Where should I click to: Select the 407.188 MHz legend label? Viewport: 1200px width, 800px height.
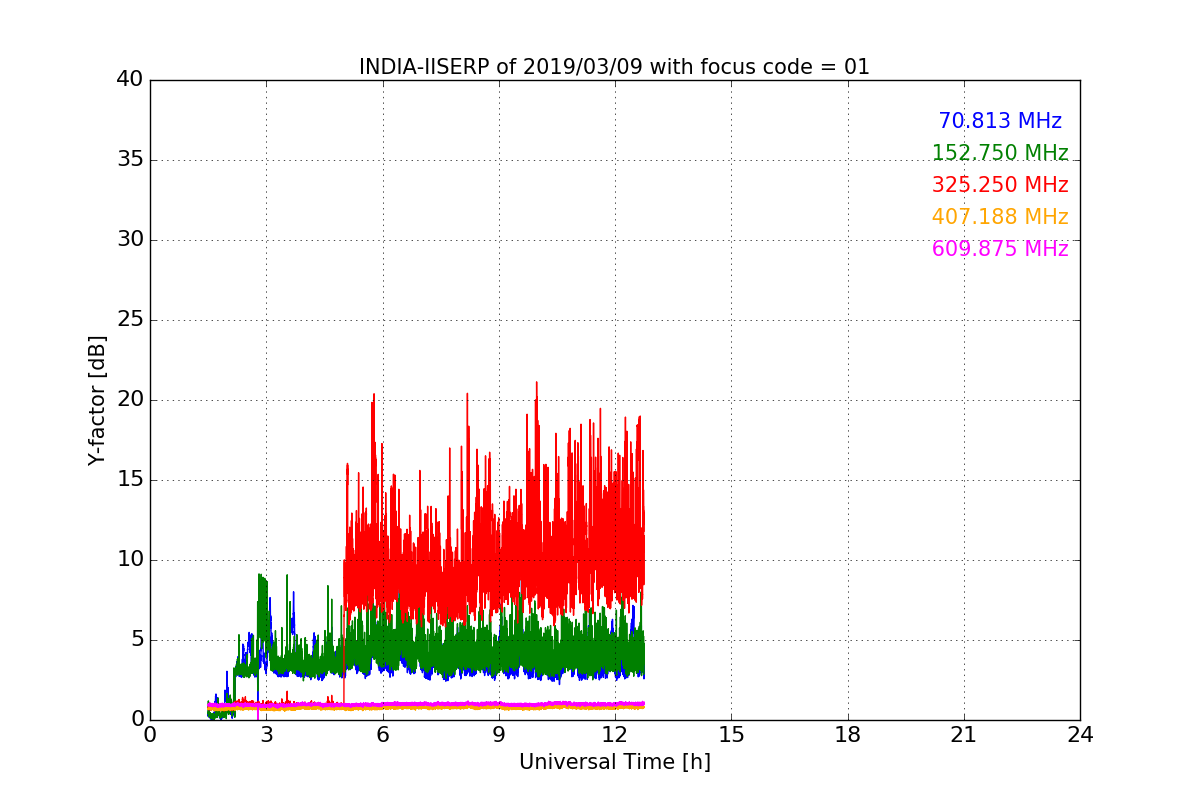tap(1000, 217)
